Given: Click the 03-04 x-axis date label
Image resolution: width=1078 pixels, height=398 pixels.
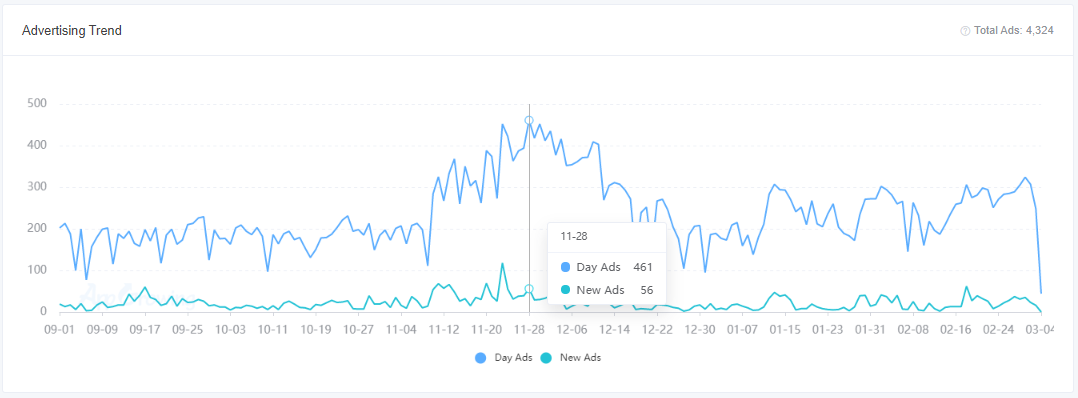Looking at the screenshot, I should click(x=1039, y=329).
